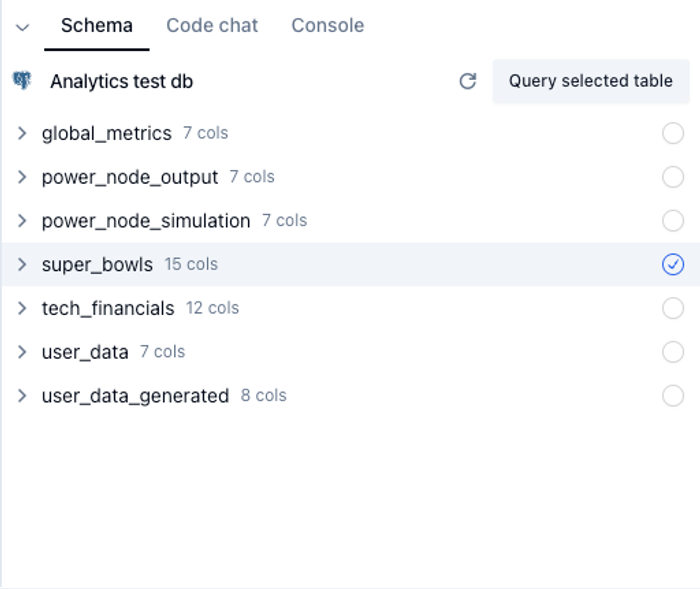Collapse the panel using top-left chevron
Image resolution: width=700 pixels, height=589 pixels.
(x=22, y=27)
